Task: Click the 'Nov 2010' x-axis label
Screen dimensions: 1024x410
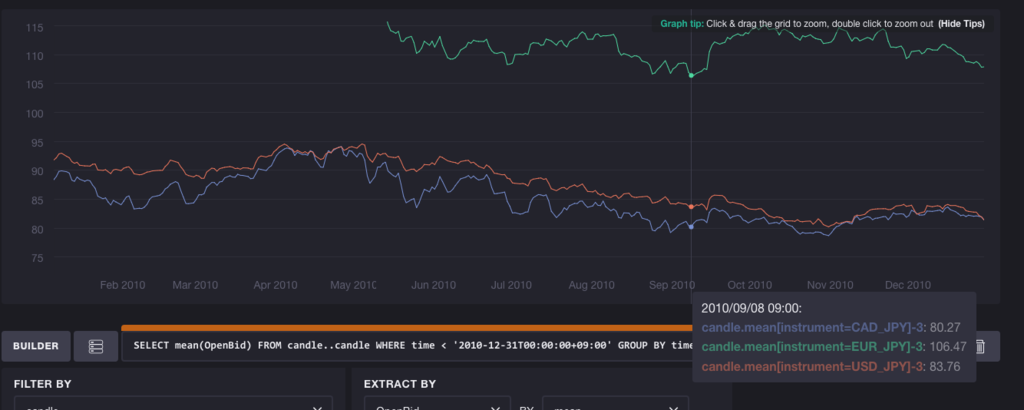Action: [830, 285]
